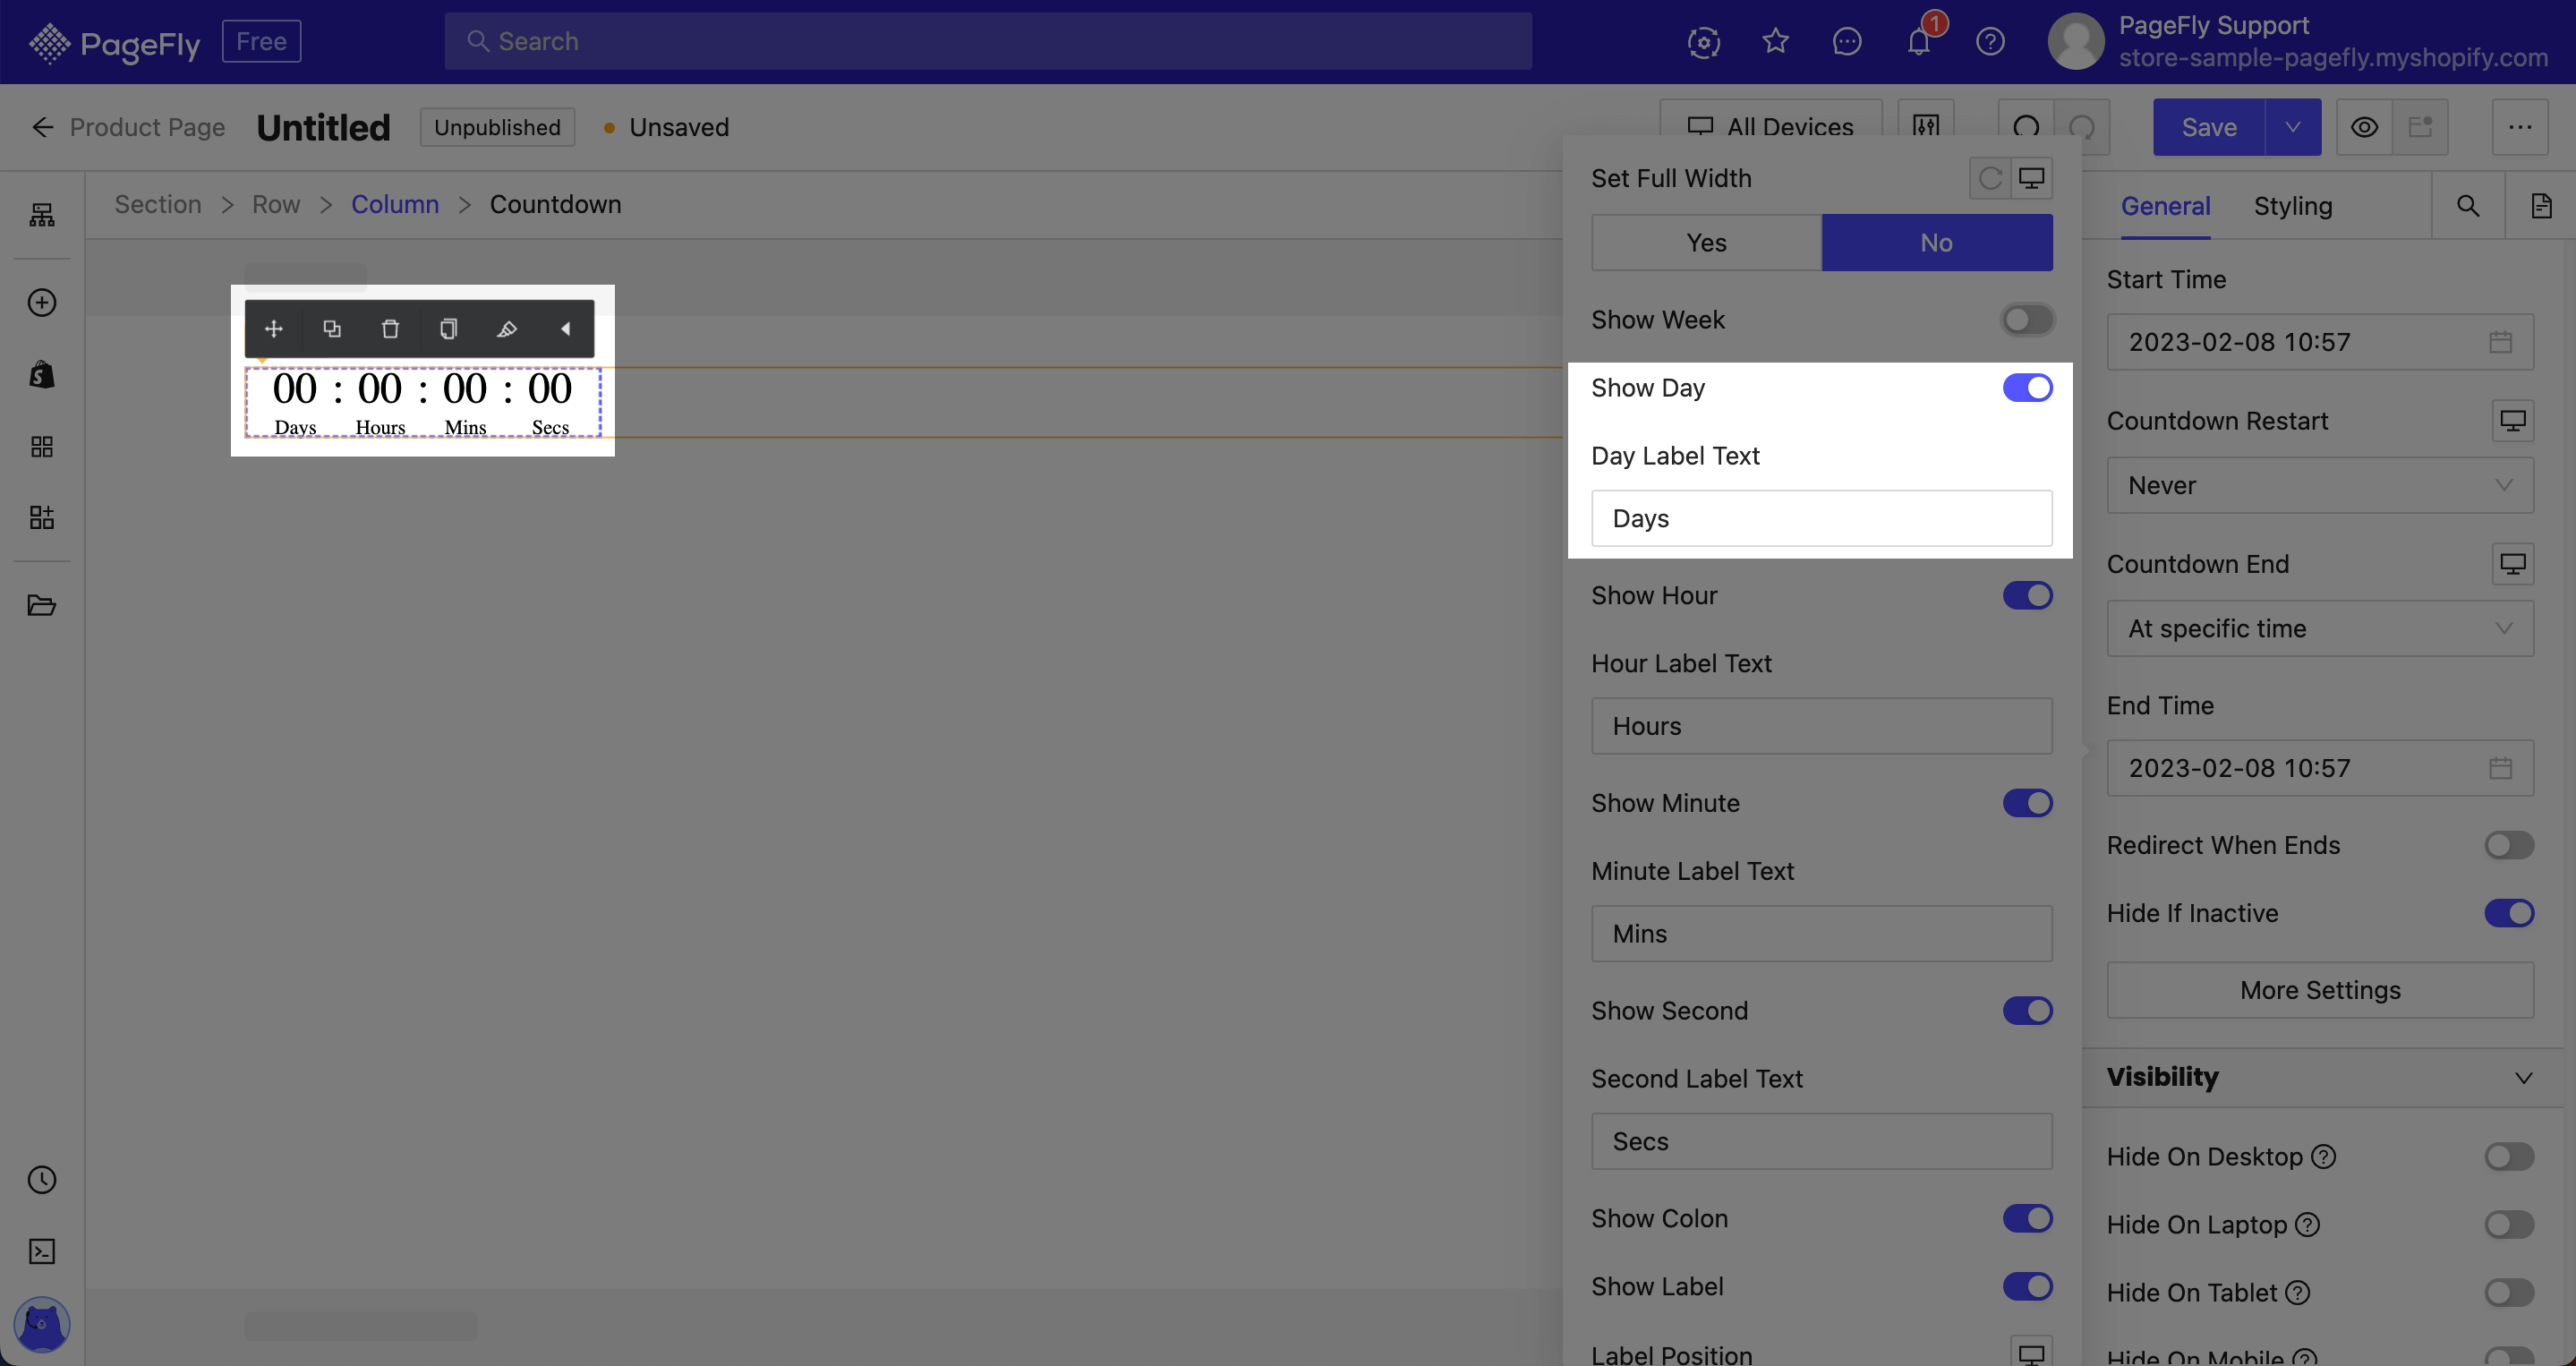Open the grid-with-plus icon in the left sidebar
This screenshot has height=1366, width=2576.
[x=42, y=517]
